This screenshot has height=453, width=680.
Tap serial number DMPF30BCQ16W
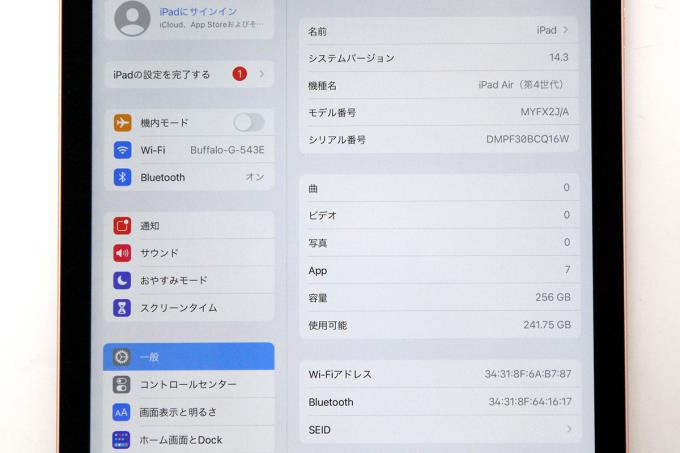pos(527,139)
